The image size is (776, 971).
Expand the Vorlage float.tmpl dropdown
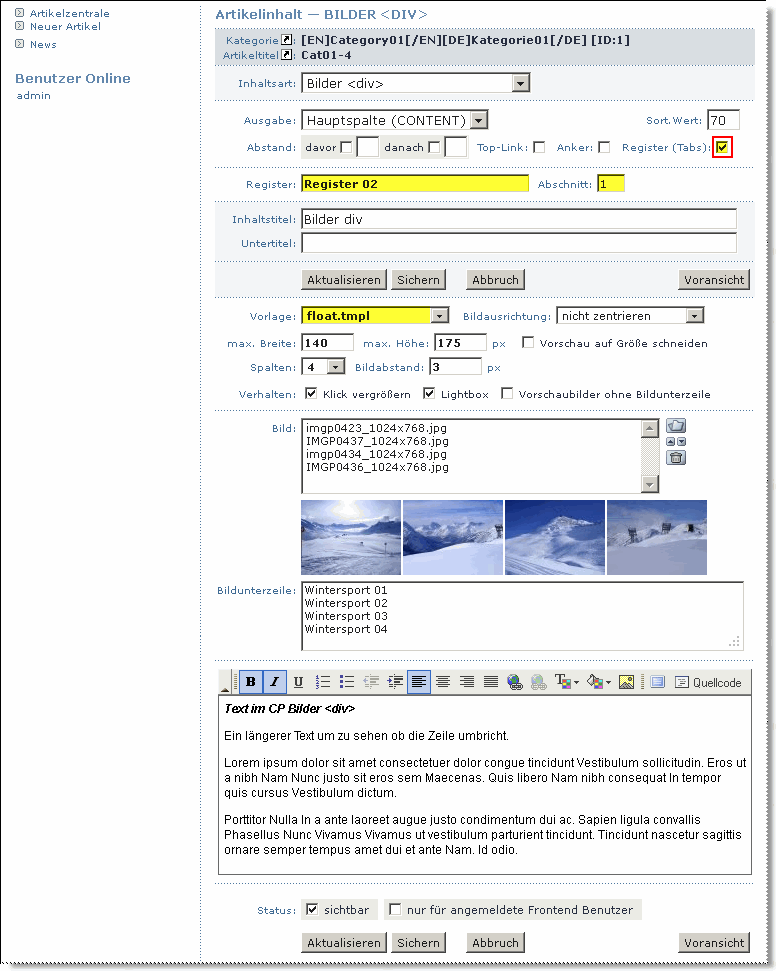[x=439, y=316]
